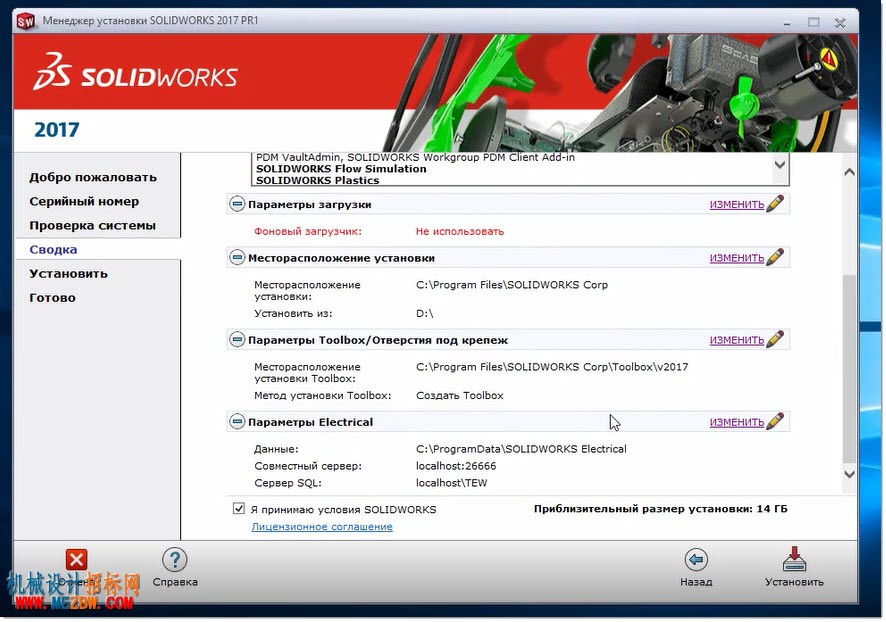Click the summary pane scroll up arrow

tap(851, 173)
